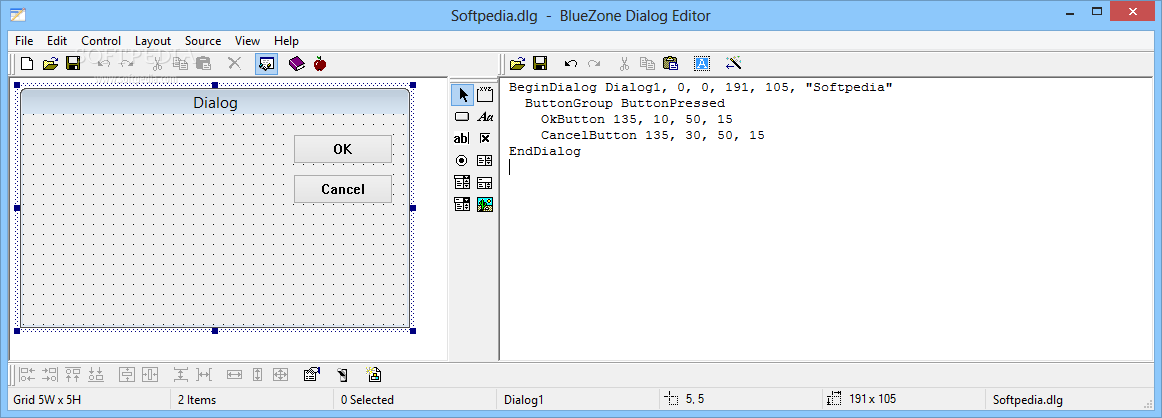Click the black tag icon in layout toolbar

click(342, 374)
